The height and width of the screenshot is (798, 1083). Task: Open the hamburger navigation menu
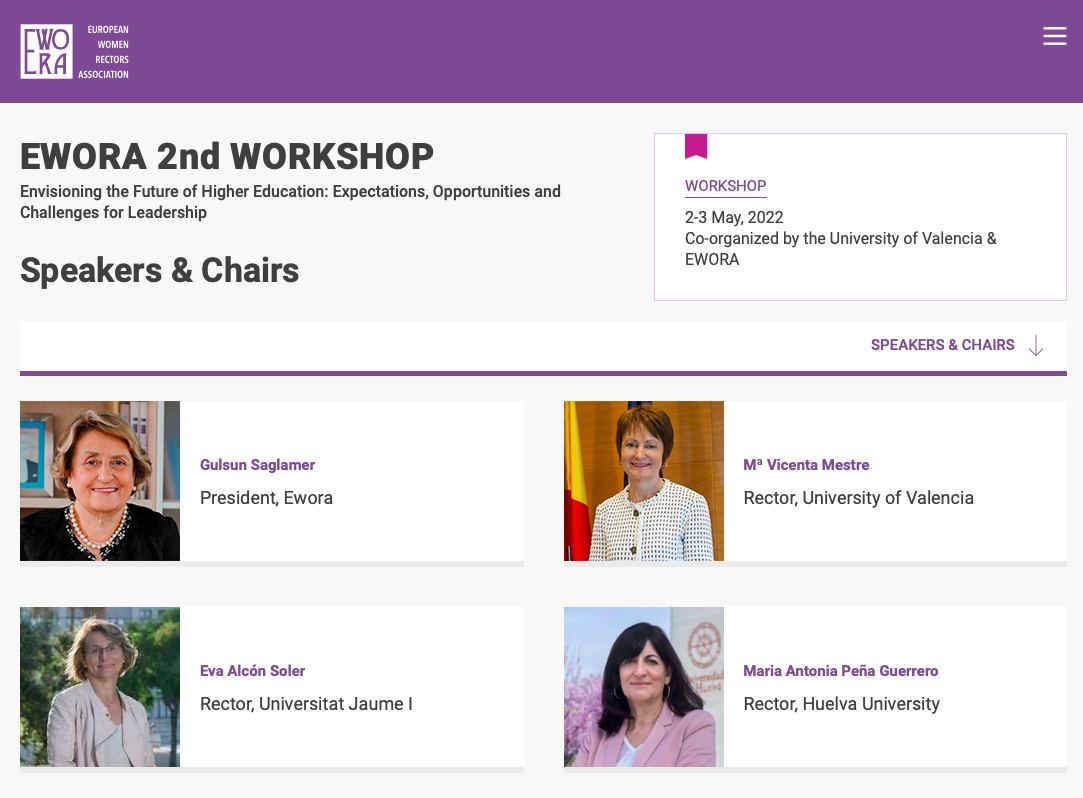[1055, 36]
